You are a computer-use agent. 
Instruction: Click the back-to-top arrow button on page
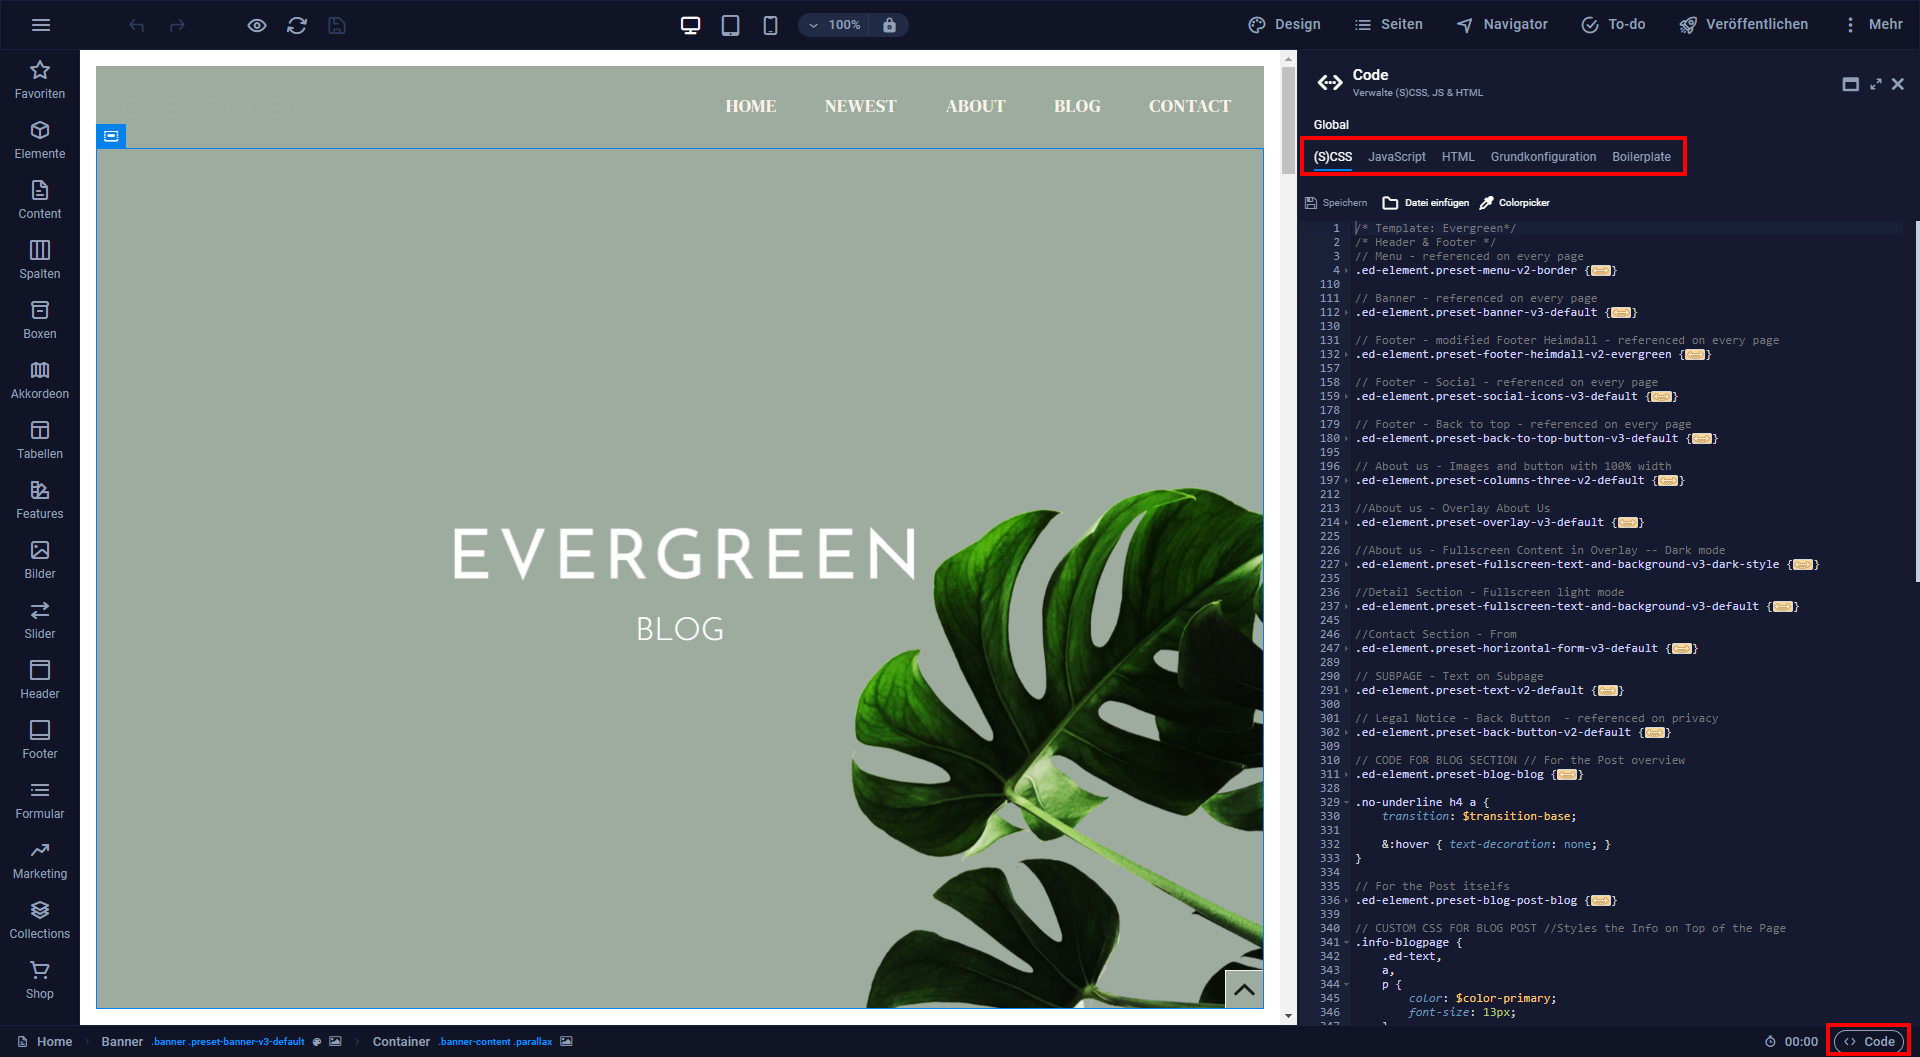pos(1244,989)
